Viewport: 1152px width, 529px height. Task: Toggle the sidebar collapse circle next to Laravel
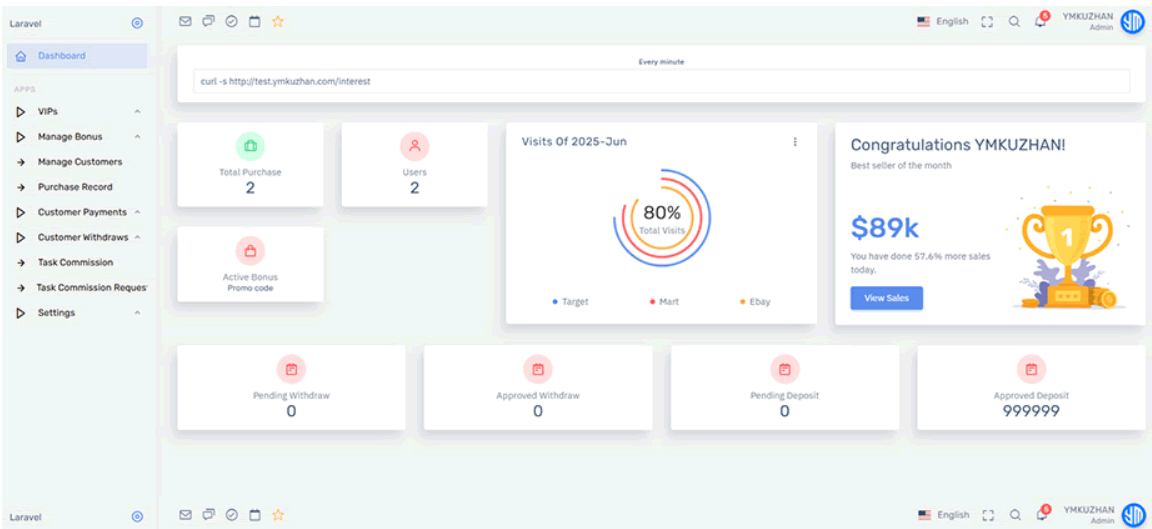click(137, 23)
